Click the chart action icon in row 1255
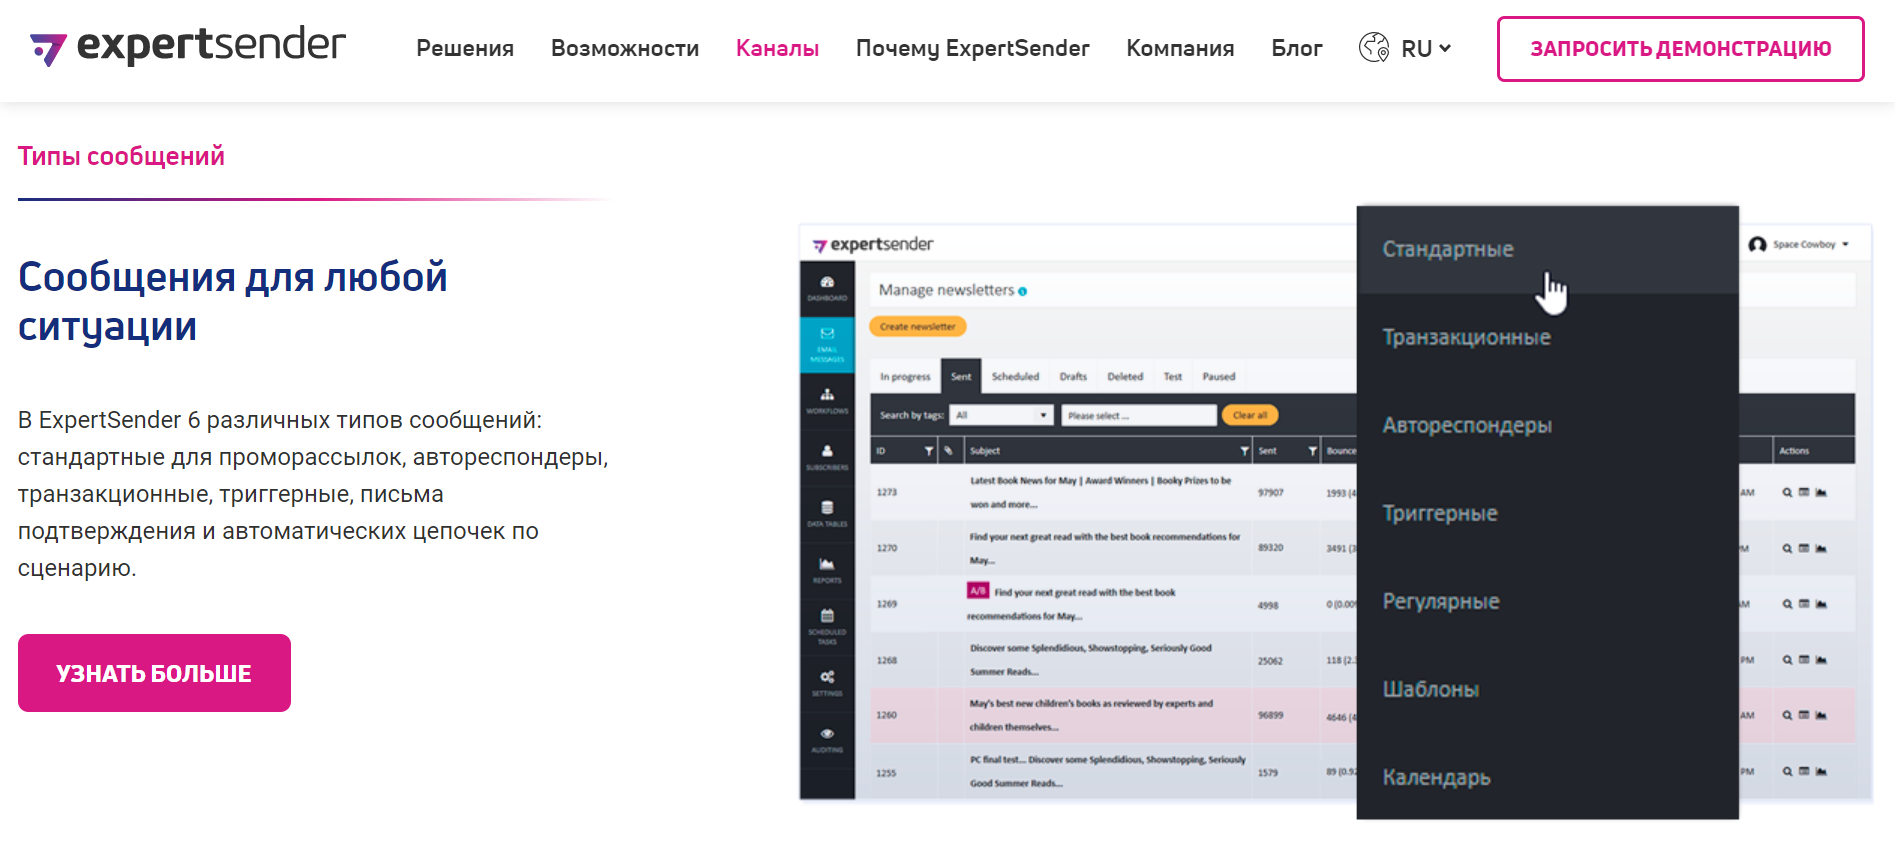The width and height of the screenshot is (1895, 847). click(1821, 771)
